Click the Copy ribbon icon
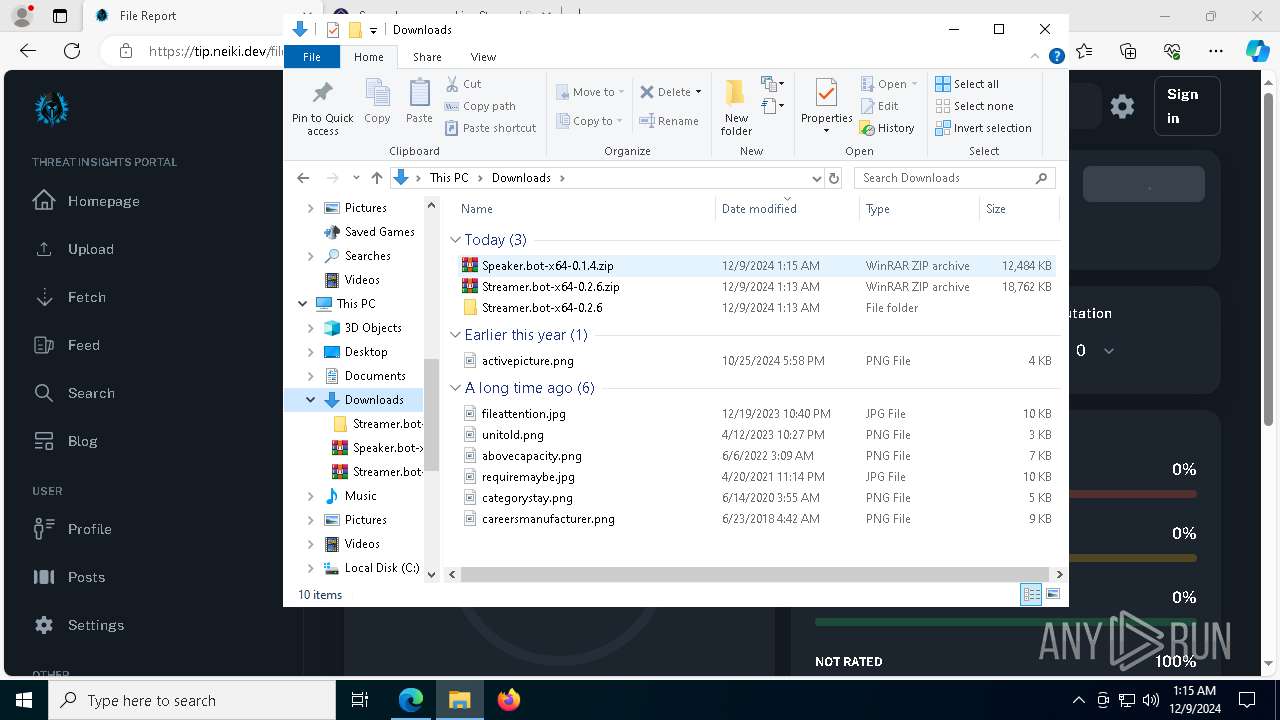1280x720 pixels. 377,102
